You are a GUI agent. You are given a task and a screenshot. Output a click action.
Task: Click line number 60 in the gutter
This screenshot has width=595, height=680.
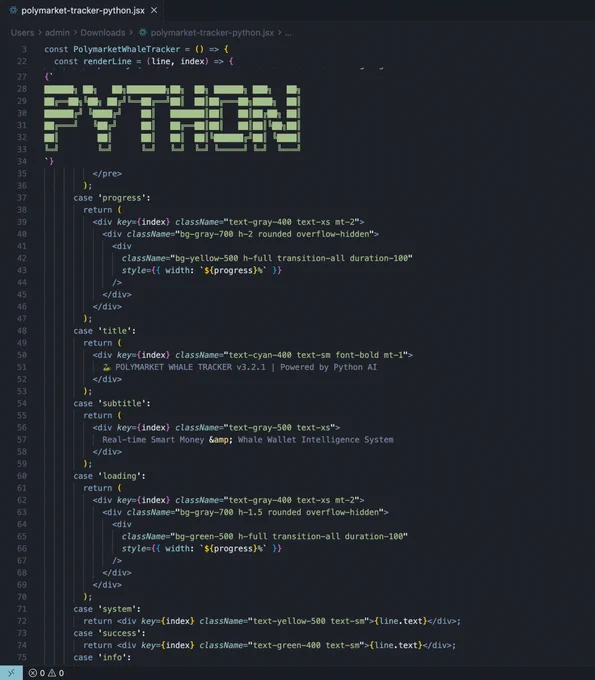coord(22,476)
